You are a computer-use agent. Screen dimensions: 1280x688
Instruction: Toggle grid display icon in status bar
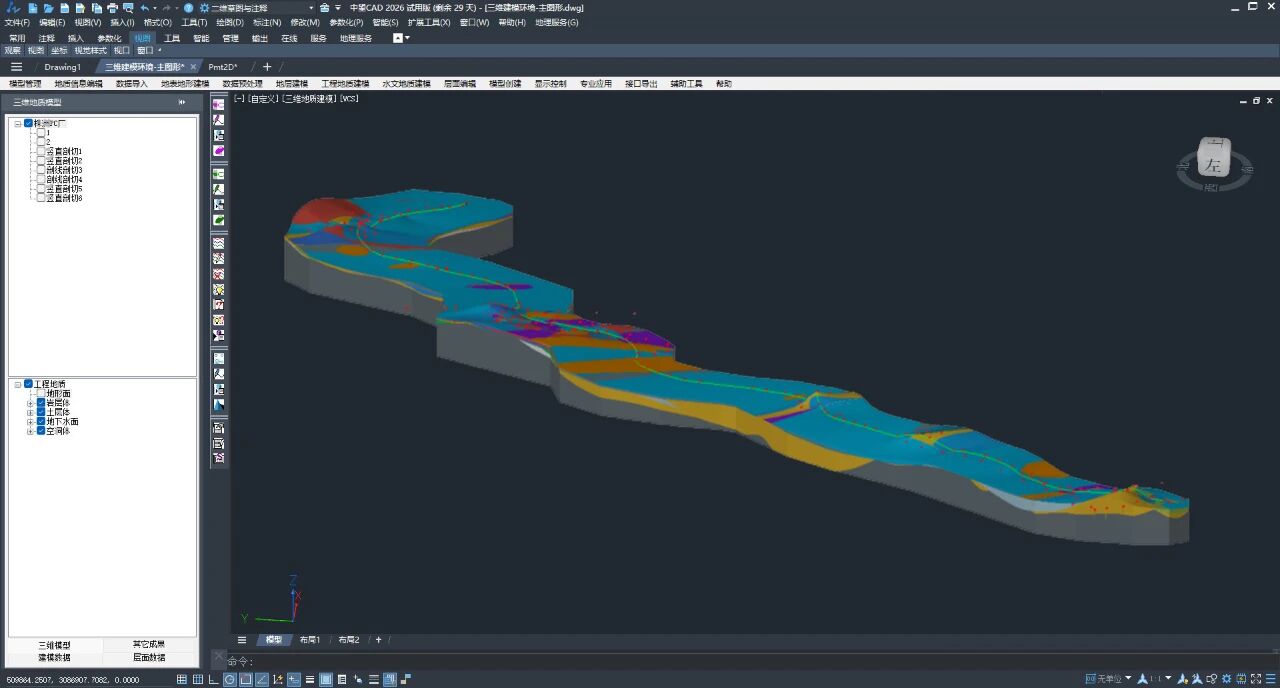pyautogui.click(x=182, y=680)
